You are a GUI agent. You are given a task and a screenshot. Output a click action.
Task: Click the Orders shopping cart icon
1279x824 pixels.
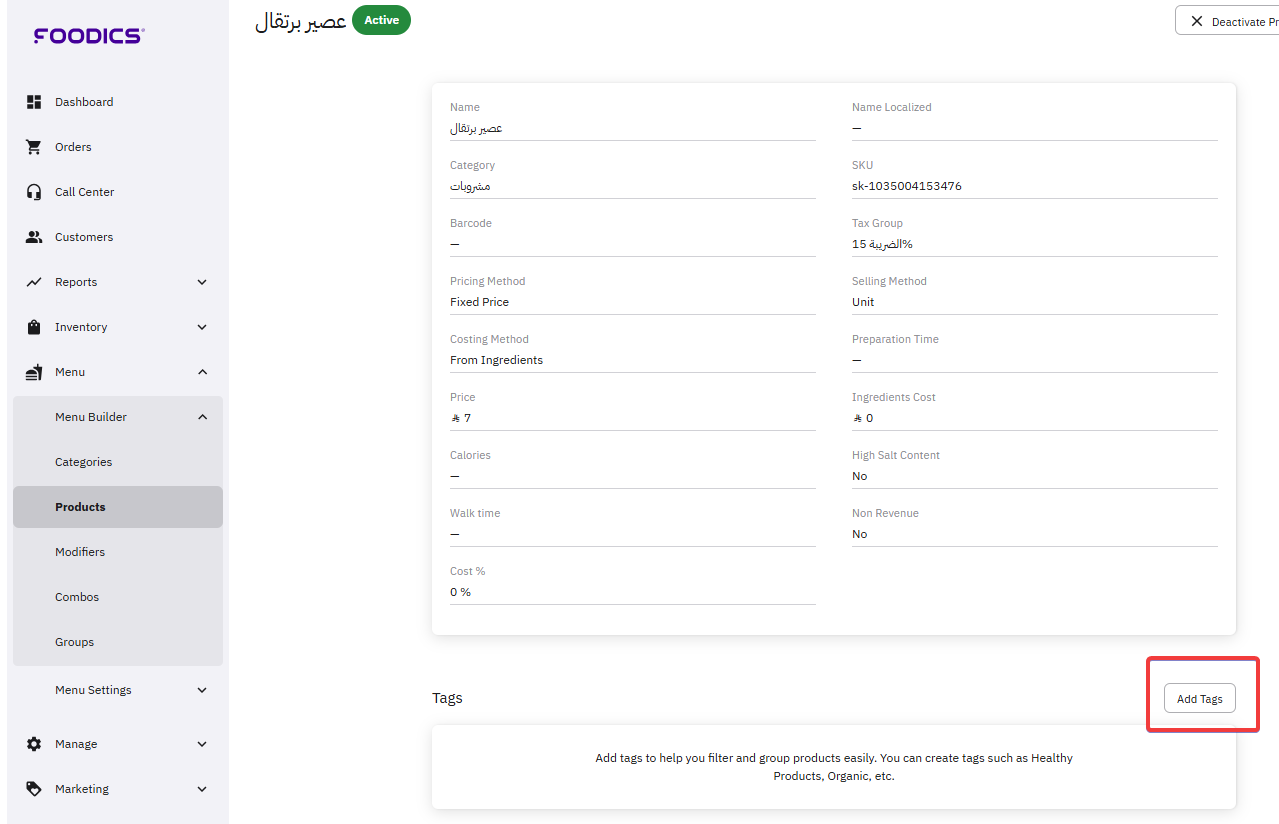[x=34, y=147]
